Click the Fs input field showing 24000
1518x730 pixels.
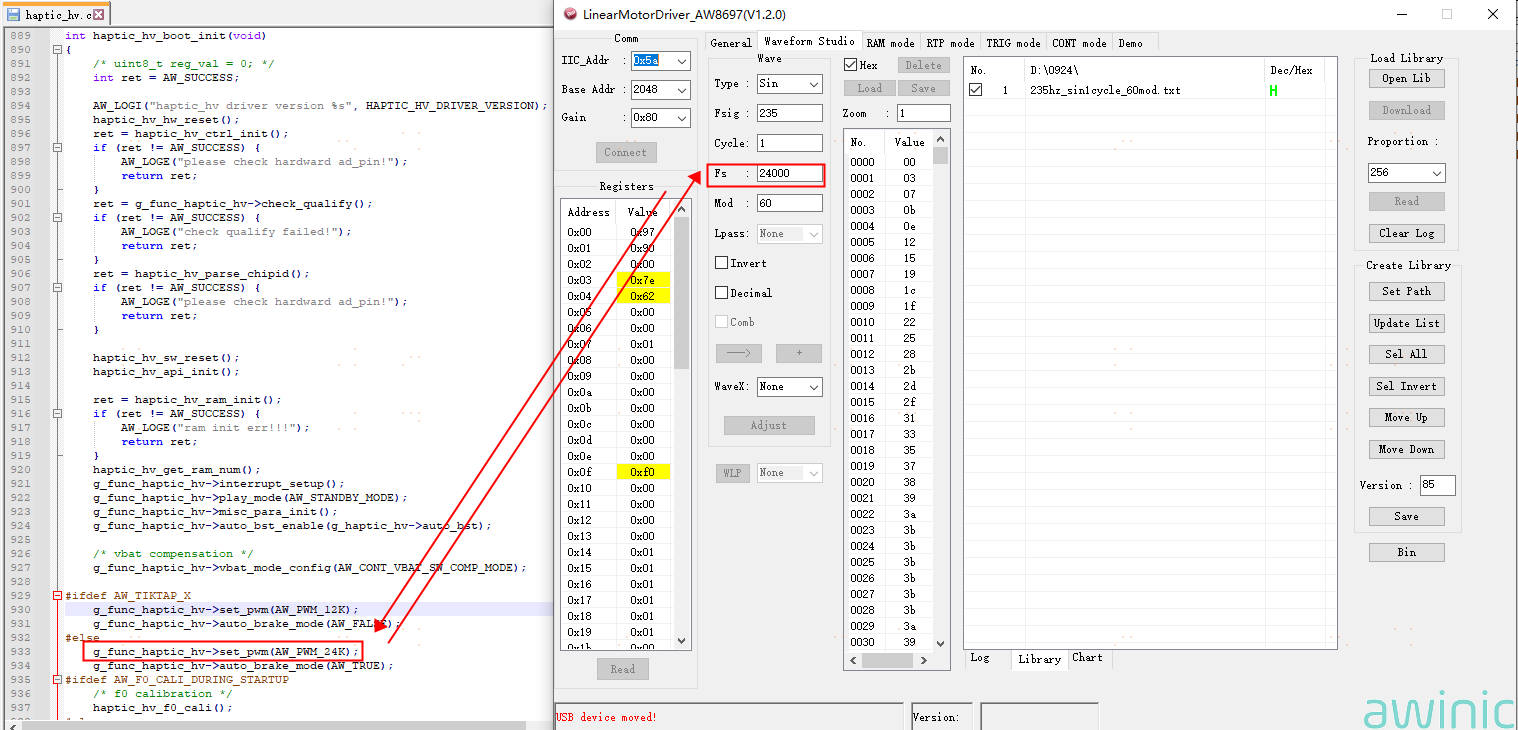pyautogui.click(x=789, y=173)
